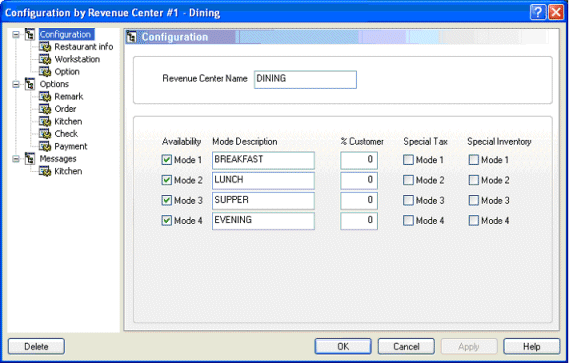This screenshot has width=569, height=363.
Task: Click the Remark item icon
Action: (45, 97)
